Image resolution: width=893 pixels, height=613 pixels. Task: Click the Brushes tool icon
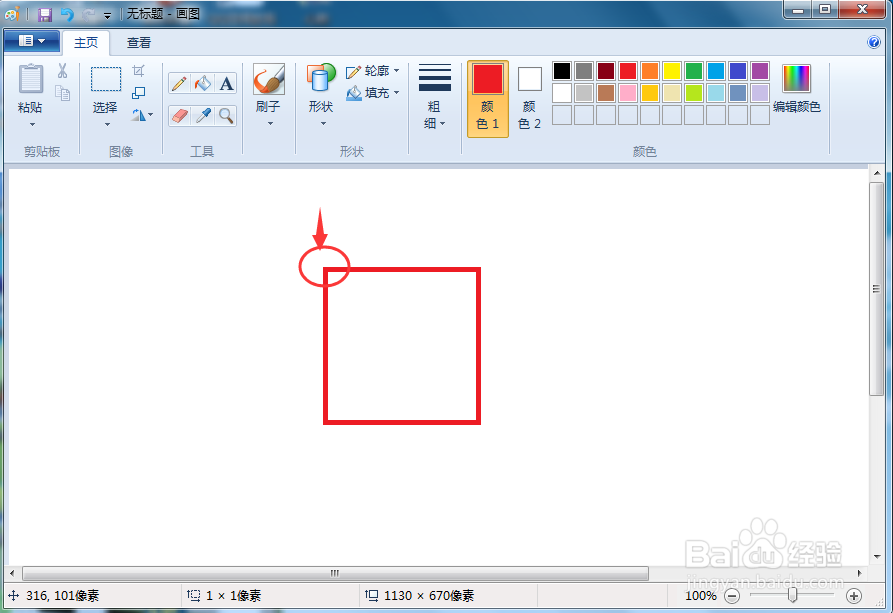(x=268, y=79)
